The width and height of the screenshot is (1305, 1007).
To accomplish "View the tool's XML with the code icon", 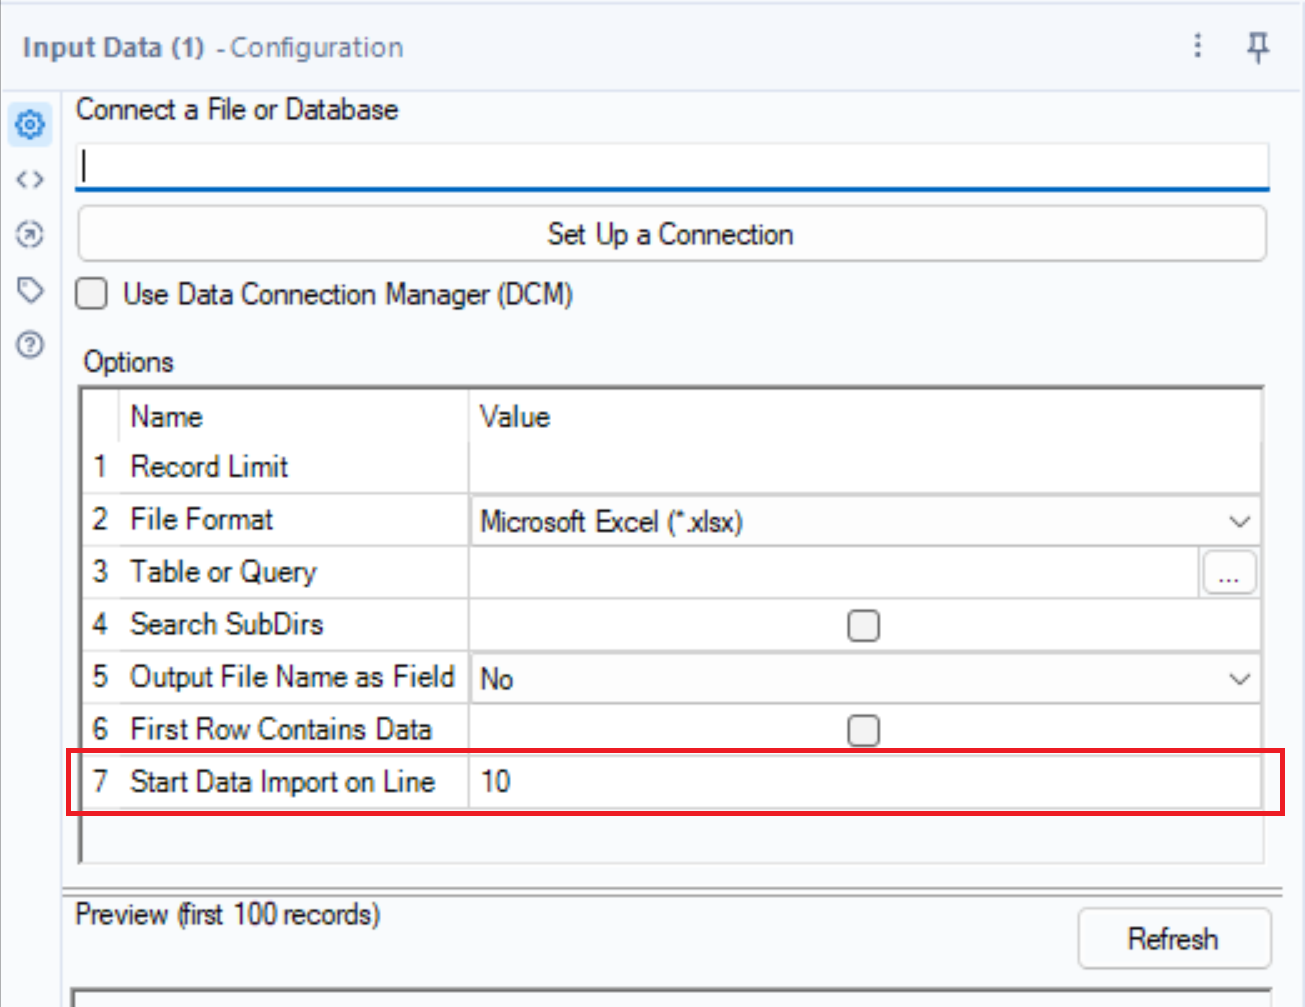I will [x=29, y=179].
